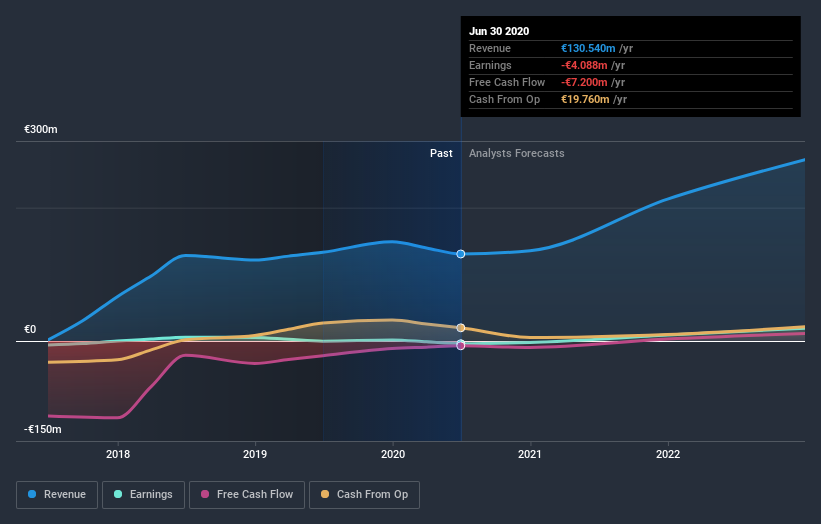Click the orange Cash From Op data point
821x524 pixels.
point(461,328)
